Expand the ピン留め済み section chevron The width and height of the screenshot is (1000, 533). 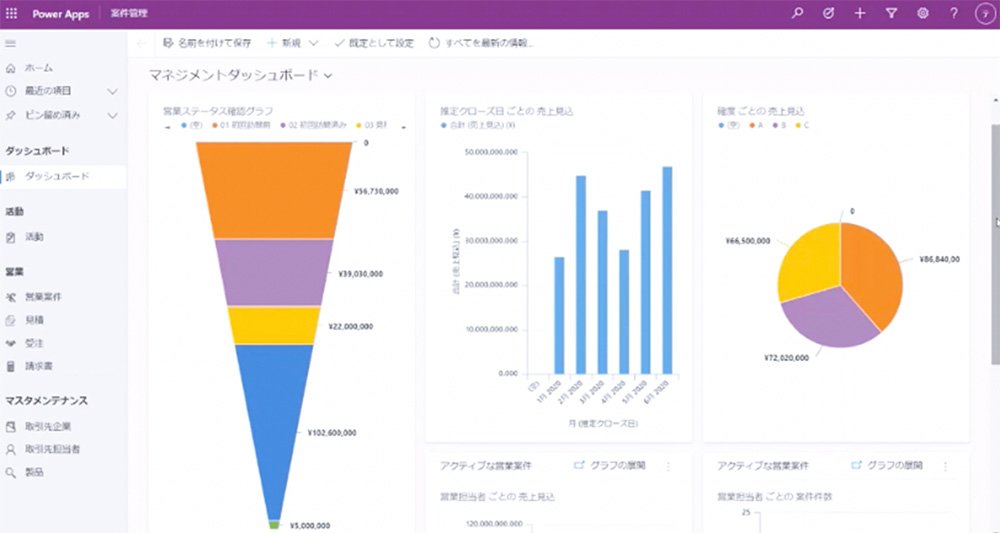pos(112,116)
